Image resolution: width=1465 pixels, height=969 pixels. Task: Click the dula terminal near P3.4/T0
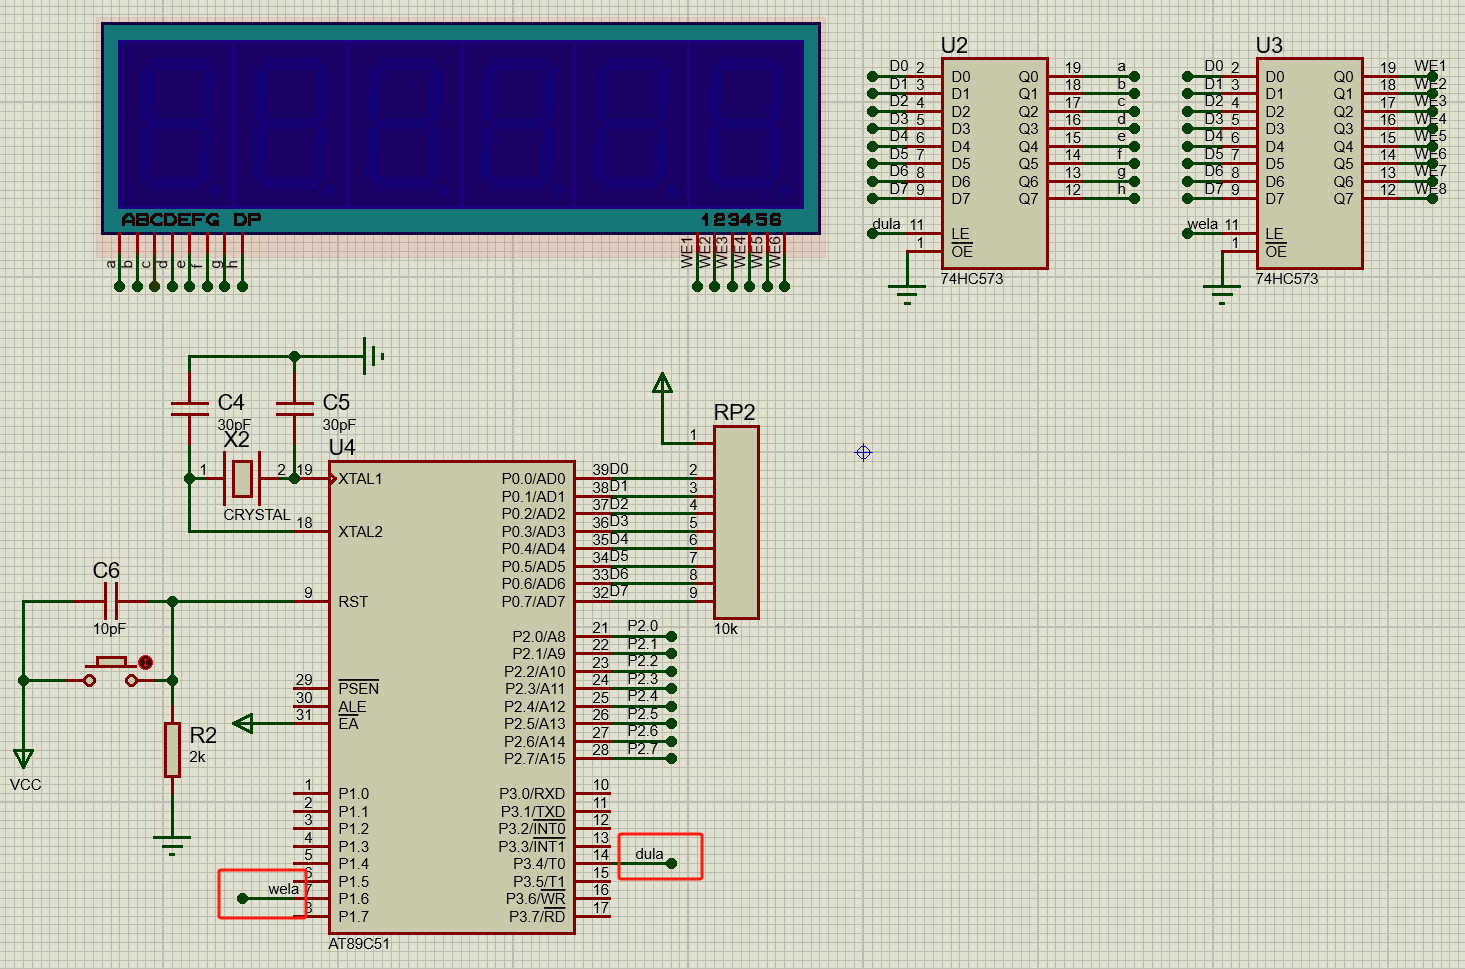point(671,863)
